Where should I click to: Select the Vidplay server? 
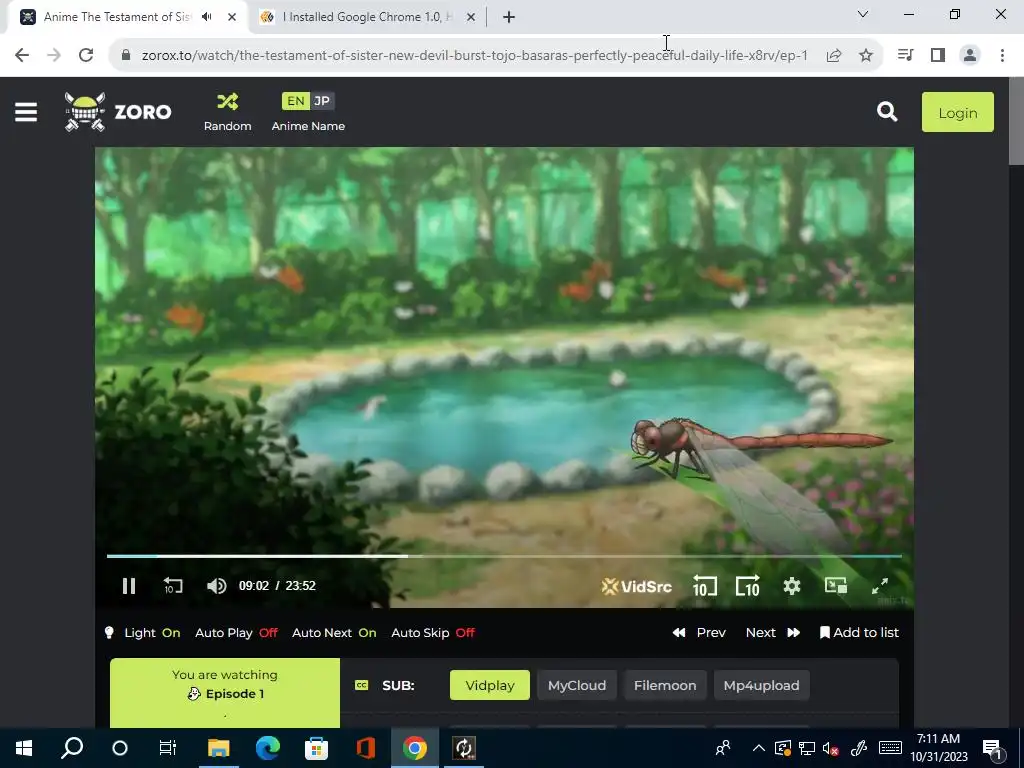(490, 685)
